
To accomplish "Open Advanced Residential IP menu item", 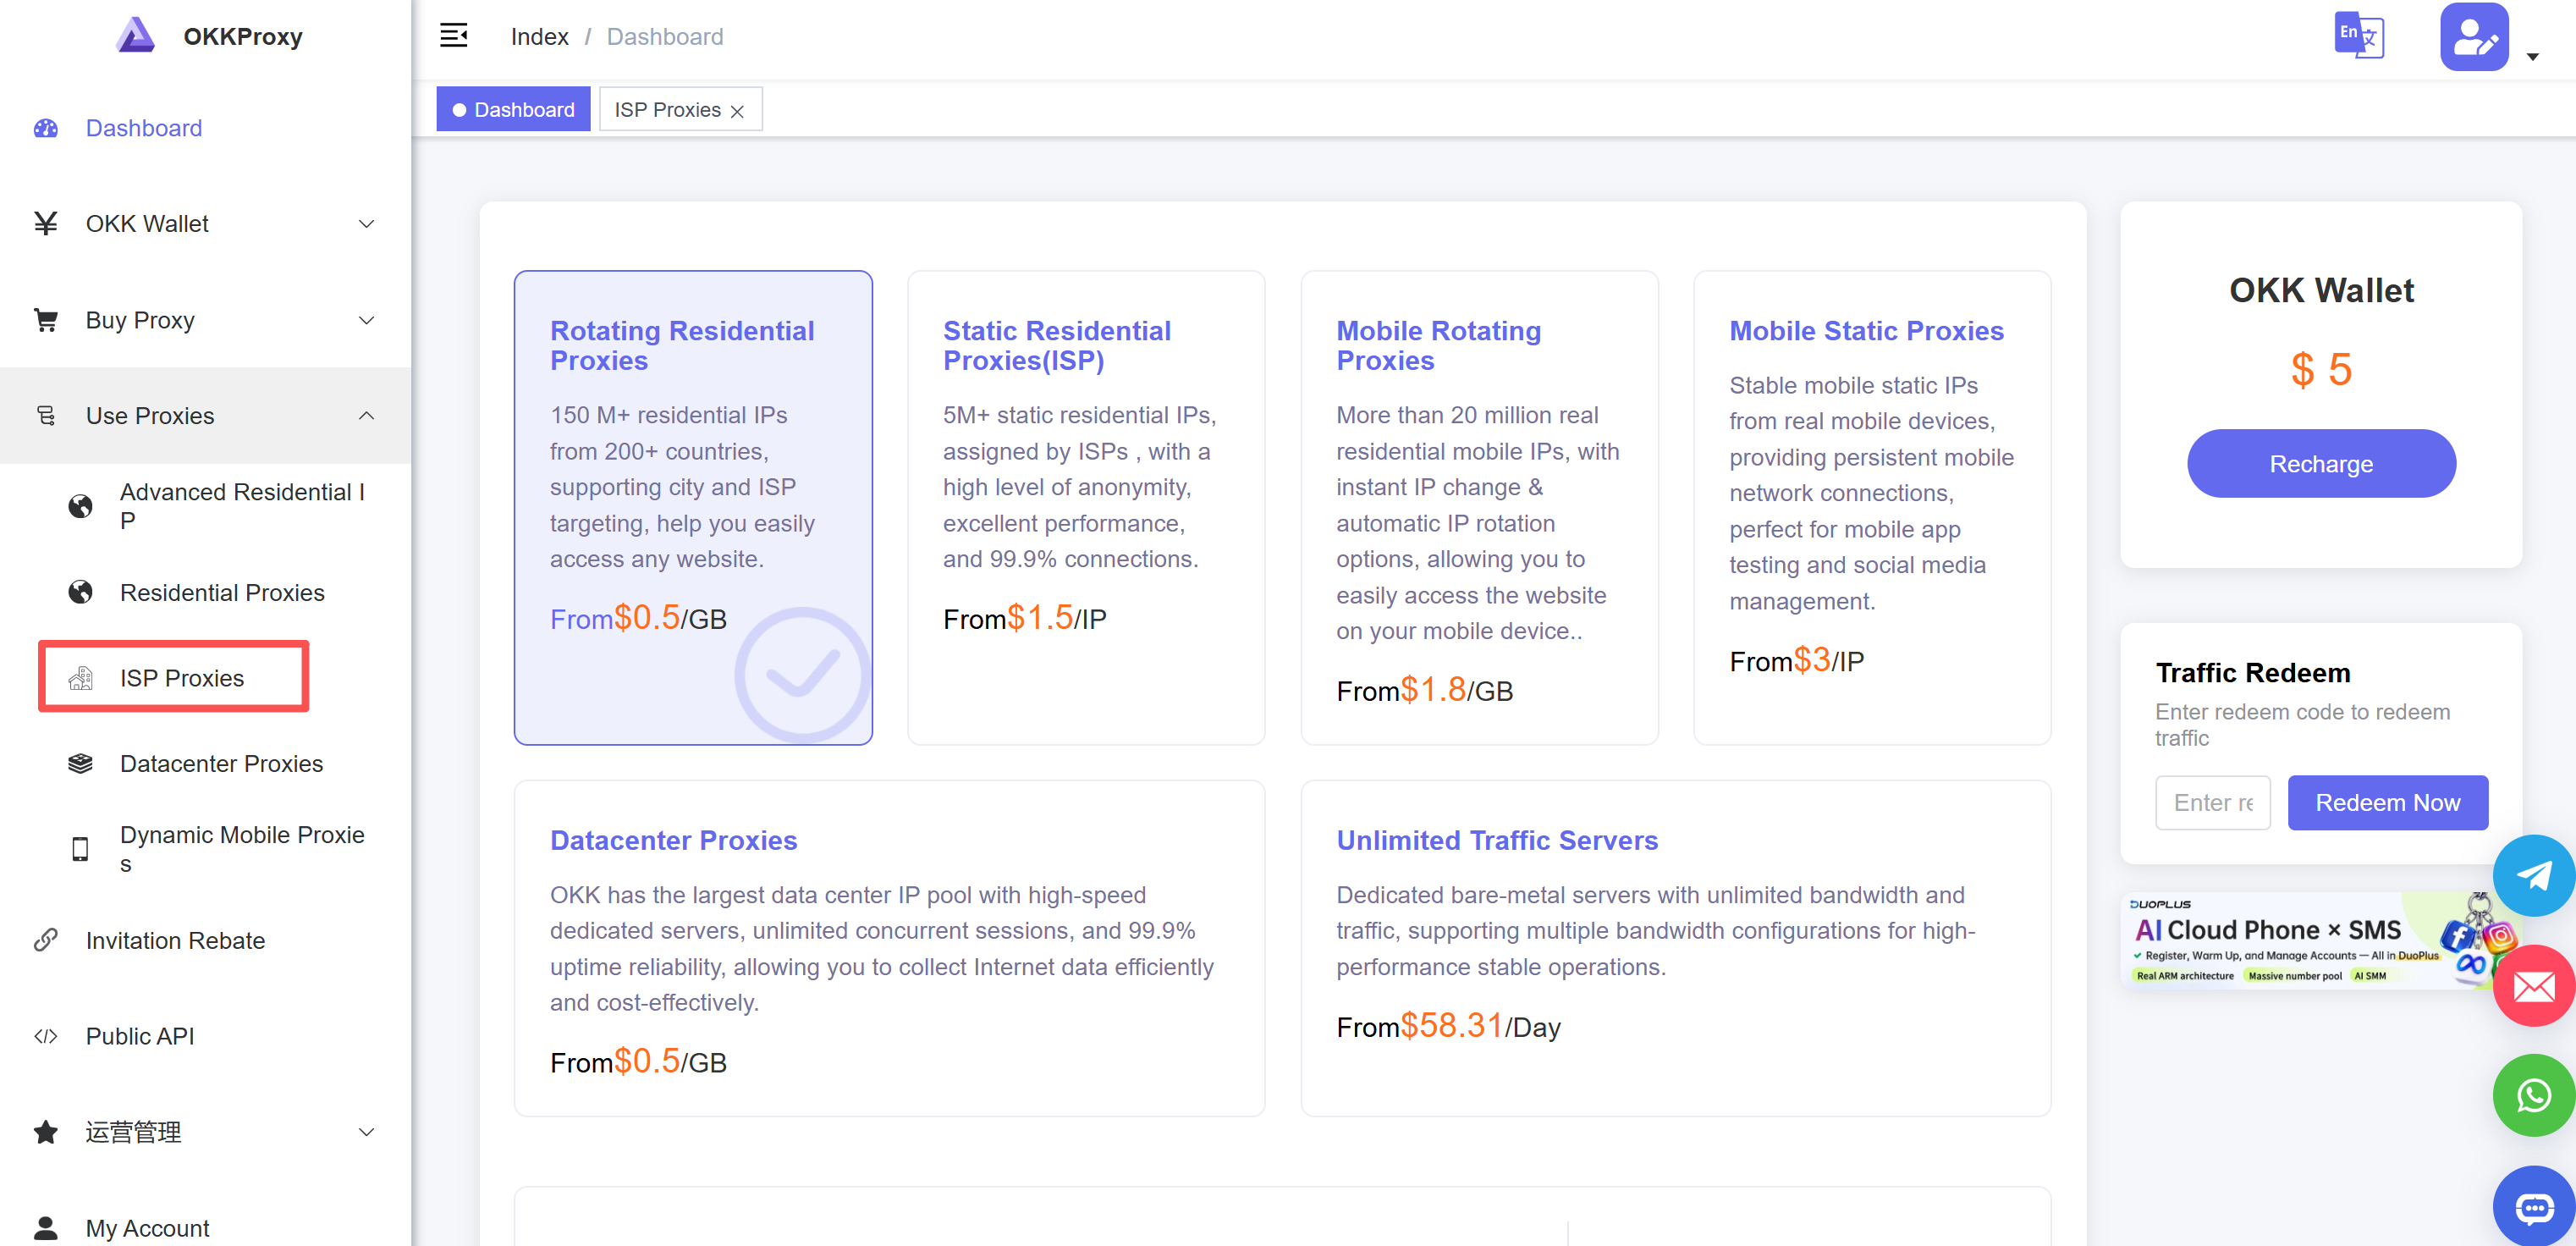I will [x=205, y=506].
